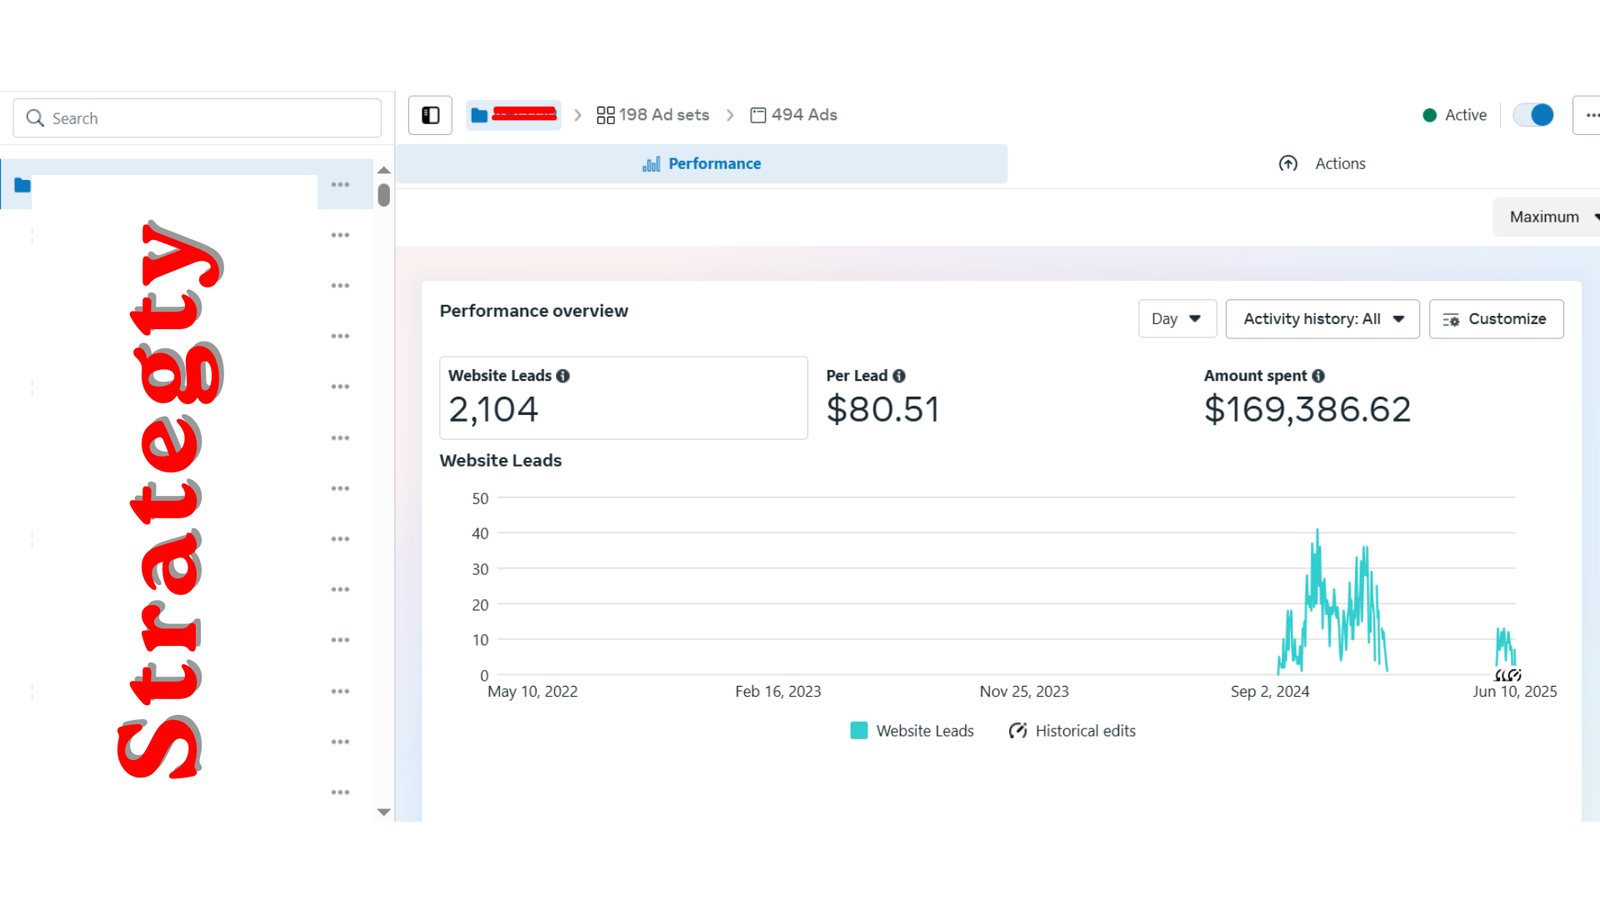Open the ellipsis menu of the selected folder row
This screenshot has height=900, width=1600.
(340, 185)
